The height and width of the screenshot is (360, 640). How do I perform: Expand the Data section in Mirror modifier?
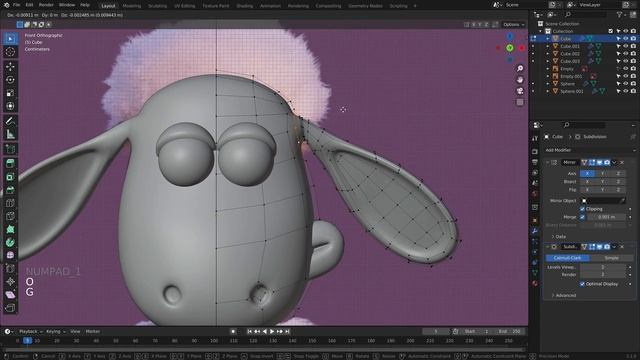(558, 237)
